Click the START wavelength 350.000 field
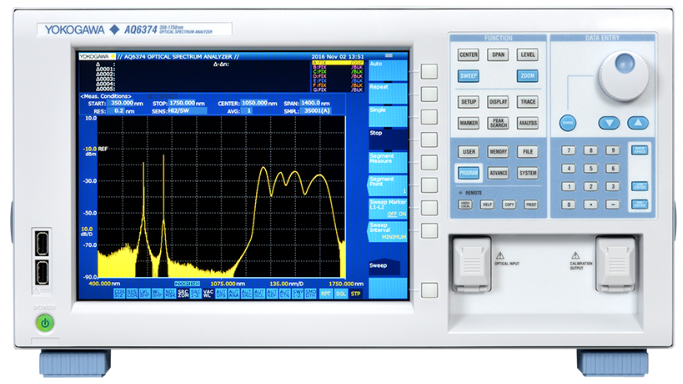683x384 pixels. click(121, 103)
